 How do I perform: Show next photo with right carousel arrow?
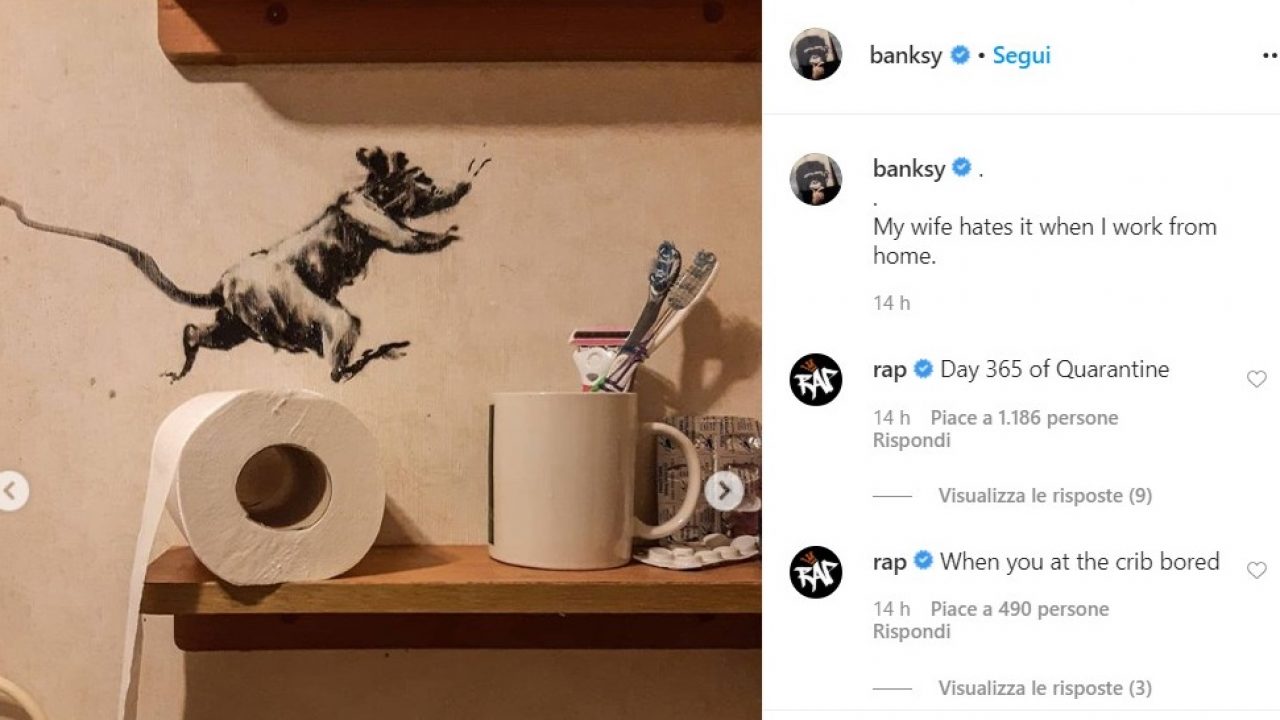click(724, 491)
